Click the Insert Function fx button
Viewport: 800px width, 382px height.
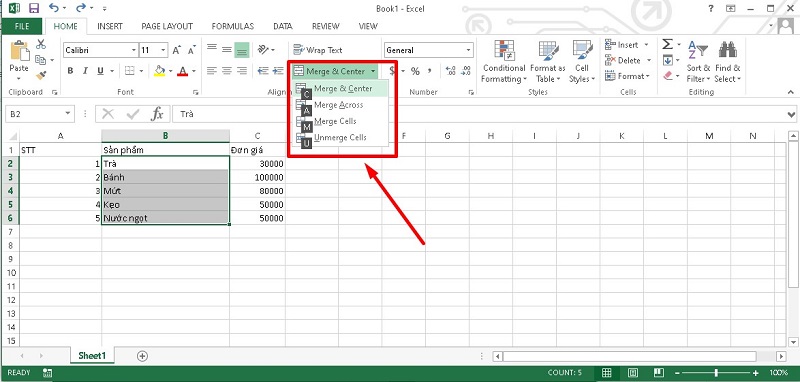157,114
